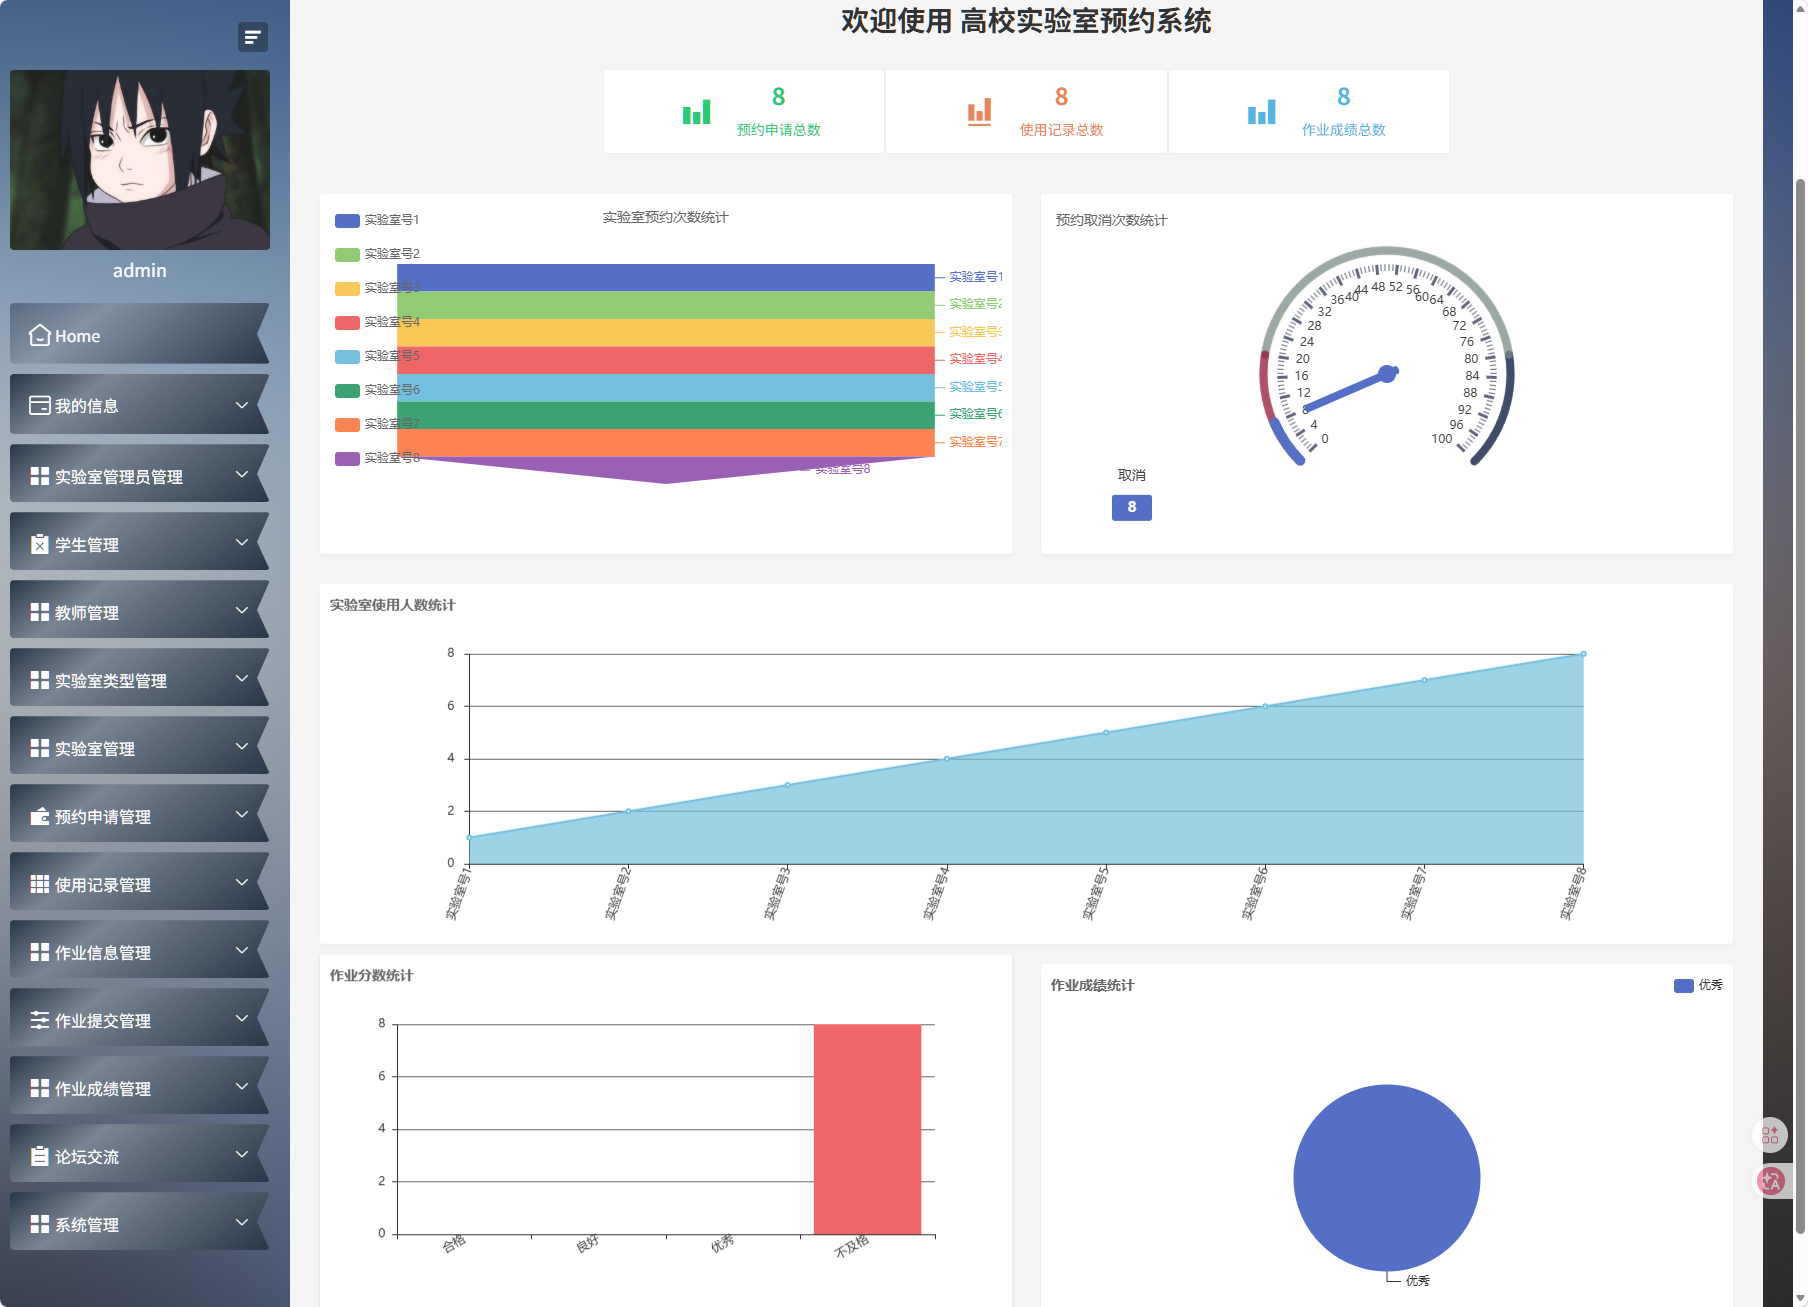Open the 预约申请管理 menu
1808x1307 pixels.
click(x=140, y=814)
